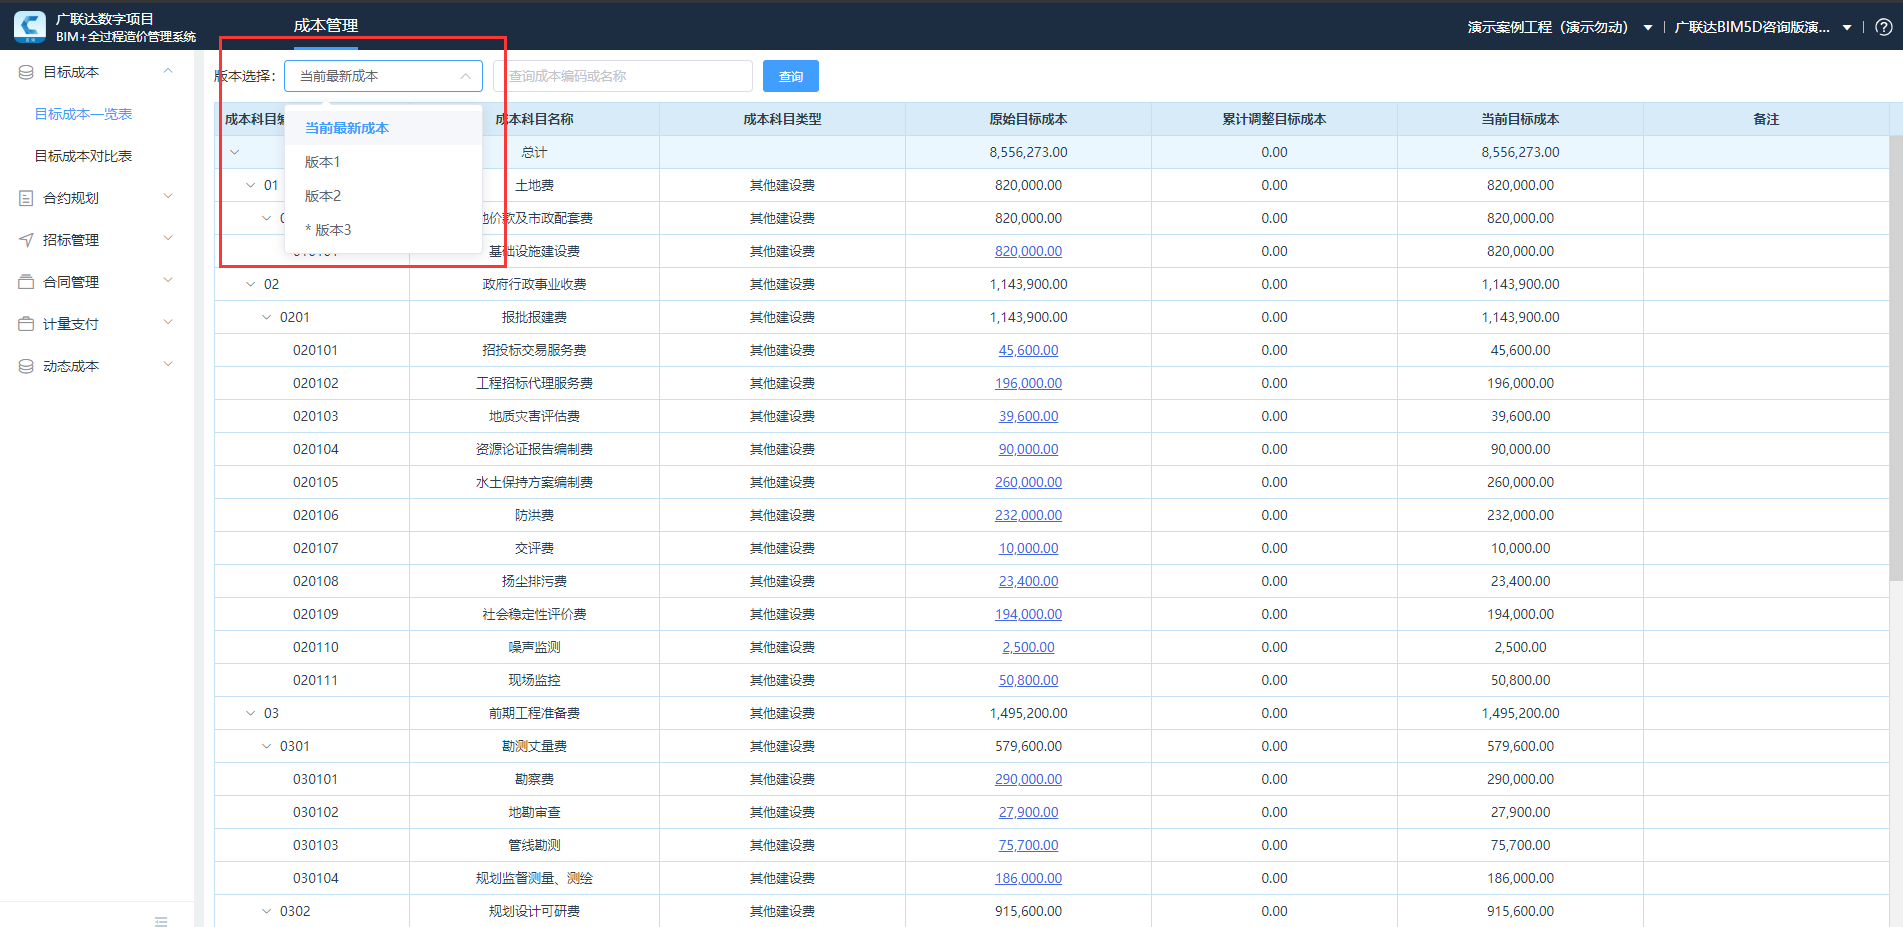Click the 目标成本 sidebar icon

26,72
